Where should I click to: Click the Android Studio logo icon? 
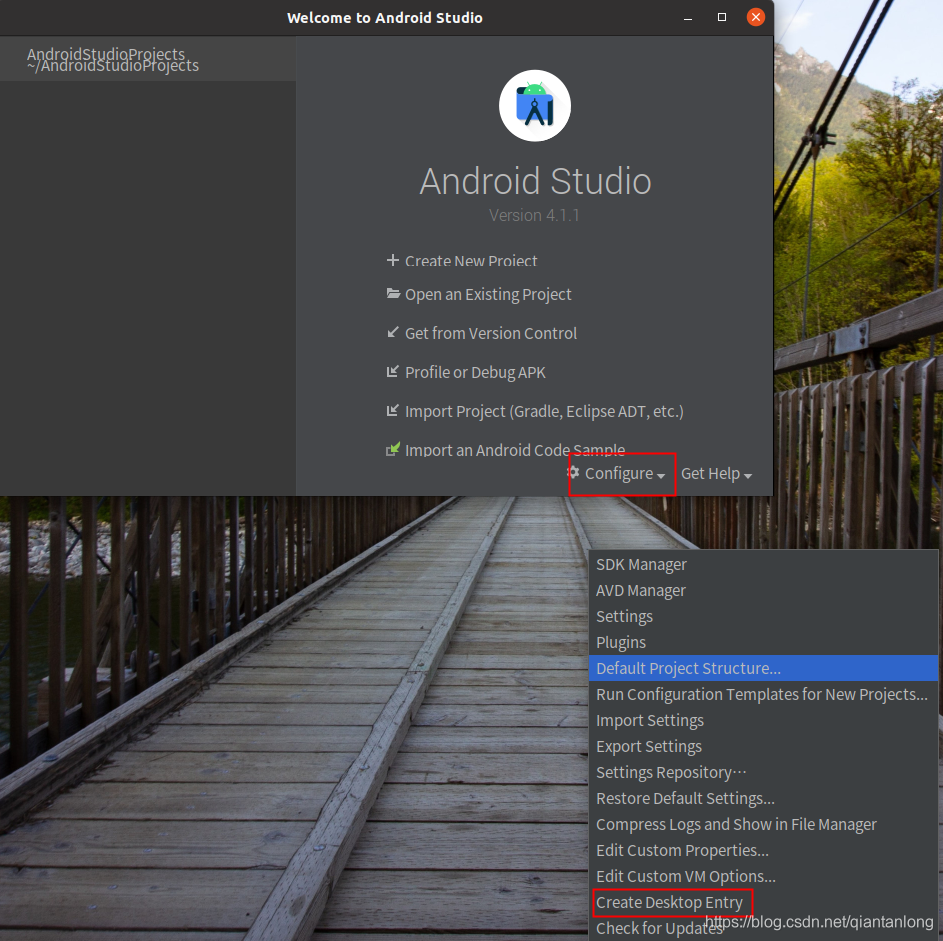(x=535, y=105)
